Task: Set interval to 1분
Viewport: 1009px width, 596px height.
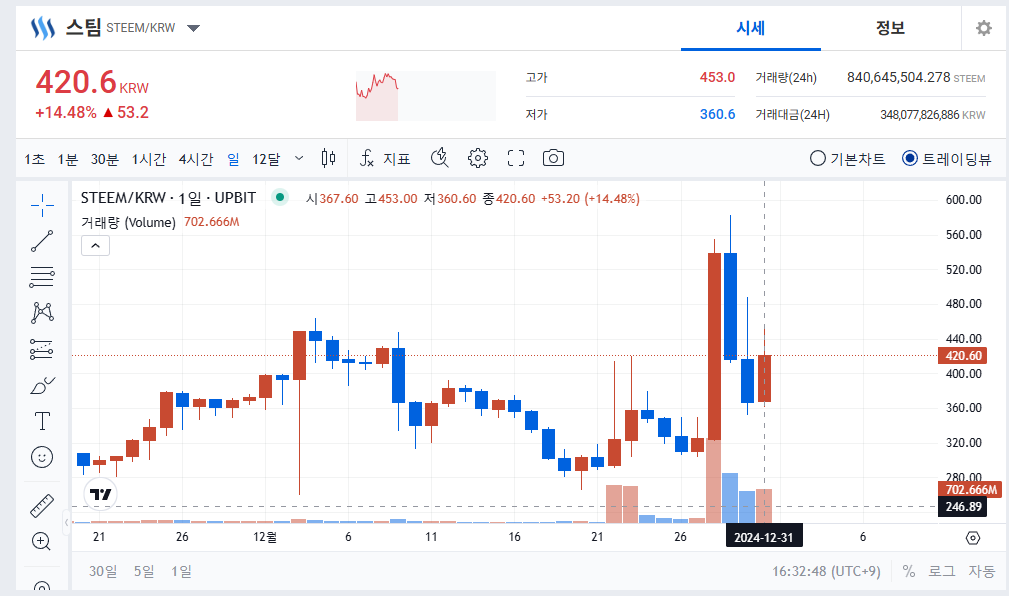Action: pyautogui.click(x=68, y=159)
